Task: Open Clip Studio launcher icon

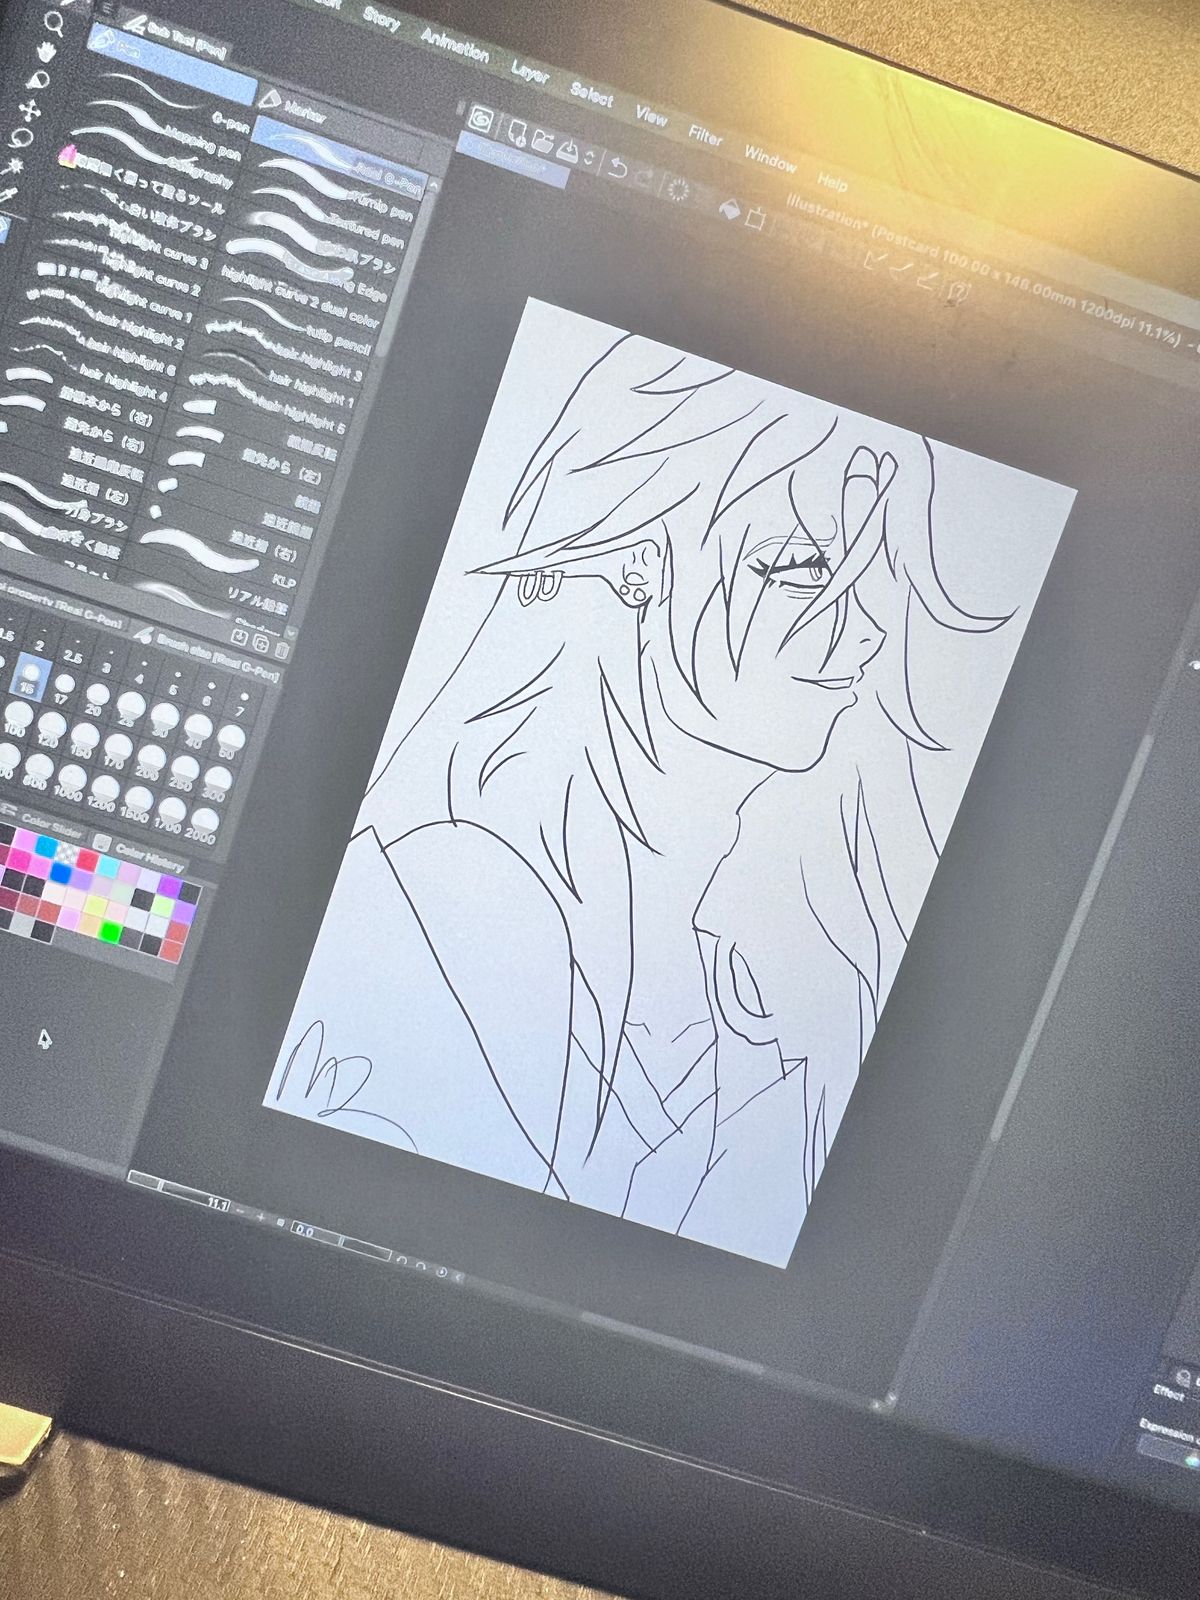Action: point(481,120)
